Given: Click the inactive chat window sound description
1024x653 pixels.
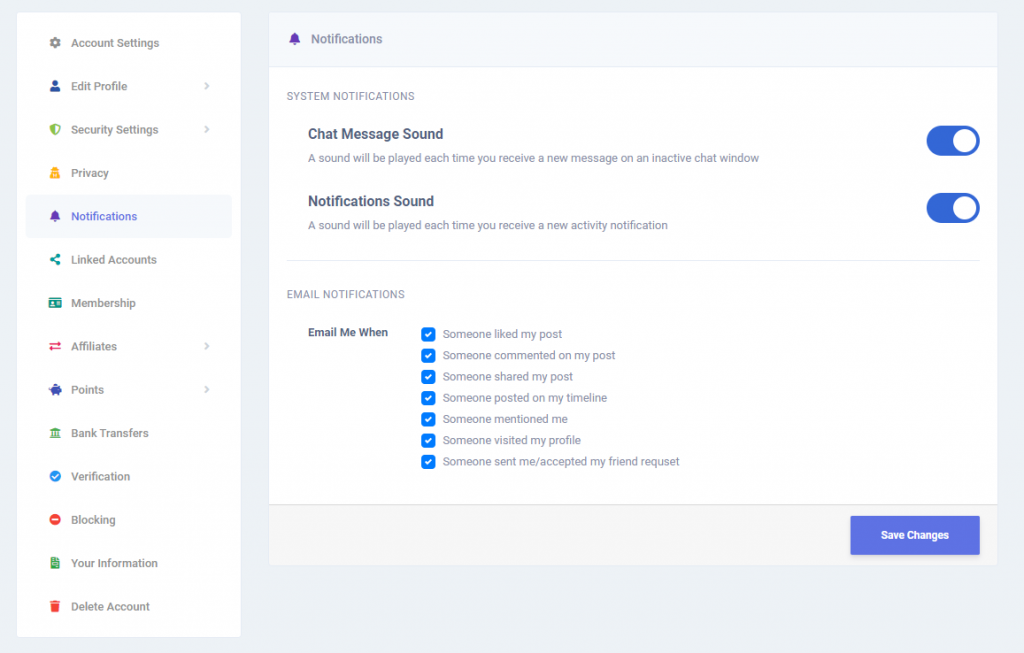Looking at the screenshot, I should coord(534,158).
